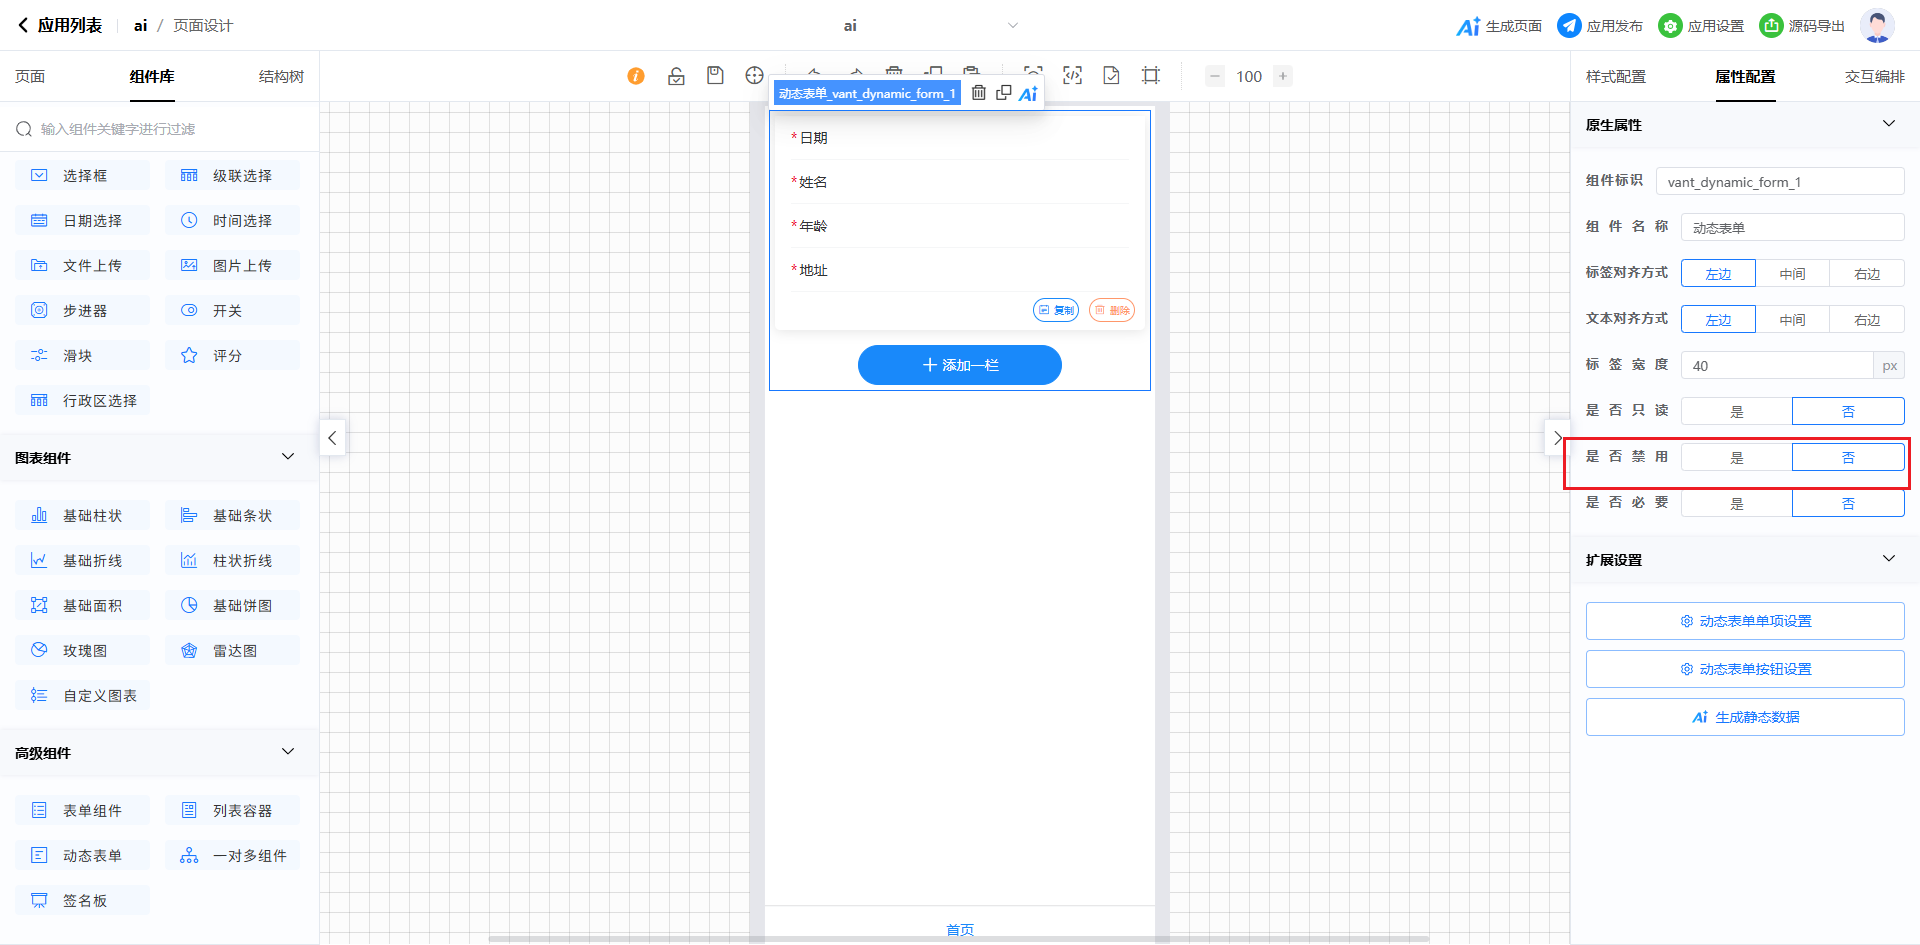Click the code view brackets icon
The height and width of the screenshot is (945, 1920).
coord(1072,76)
